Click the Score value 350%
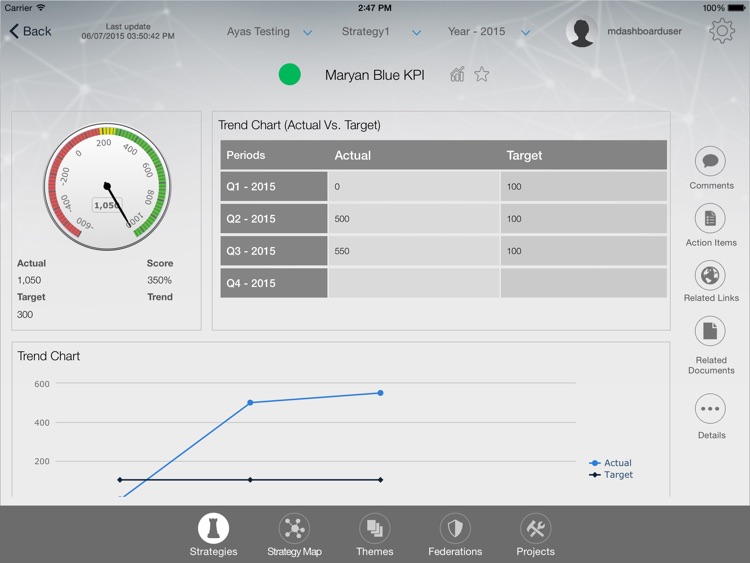The width and height of the screenshot is (750, 563). coord(159,280)
